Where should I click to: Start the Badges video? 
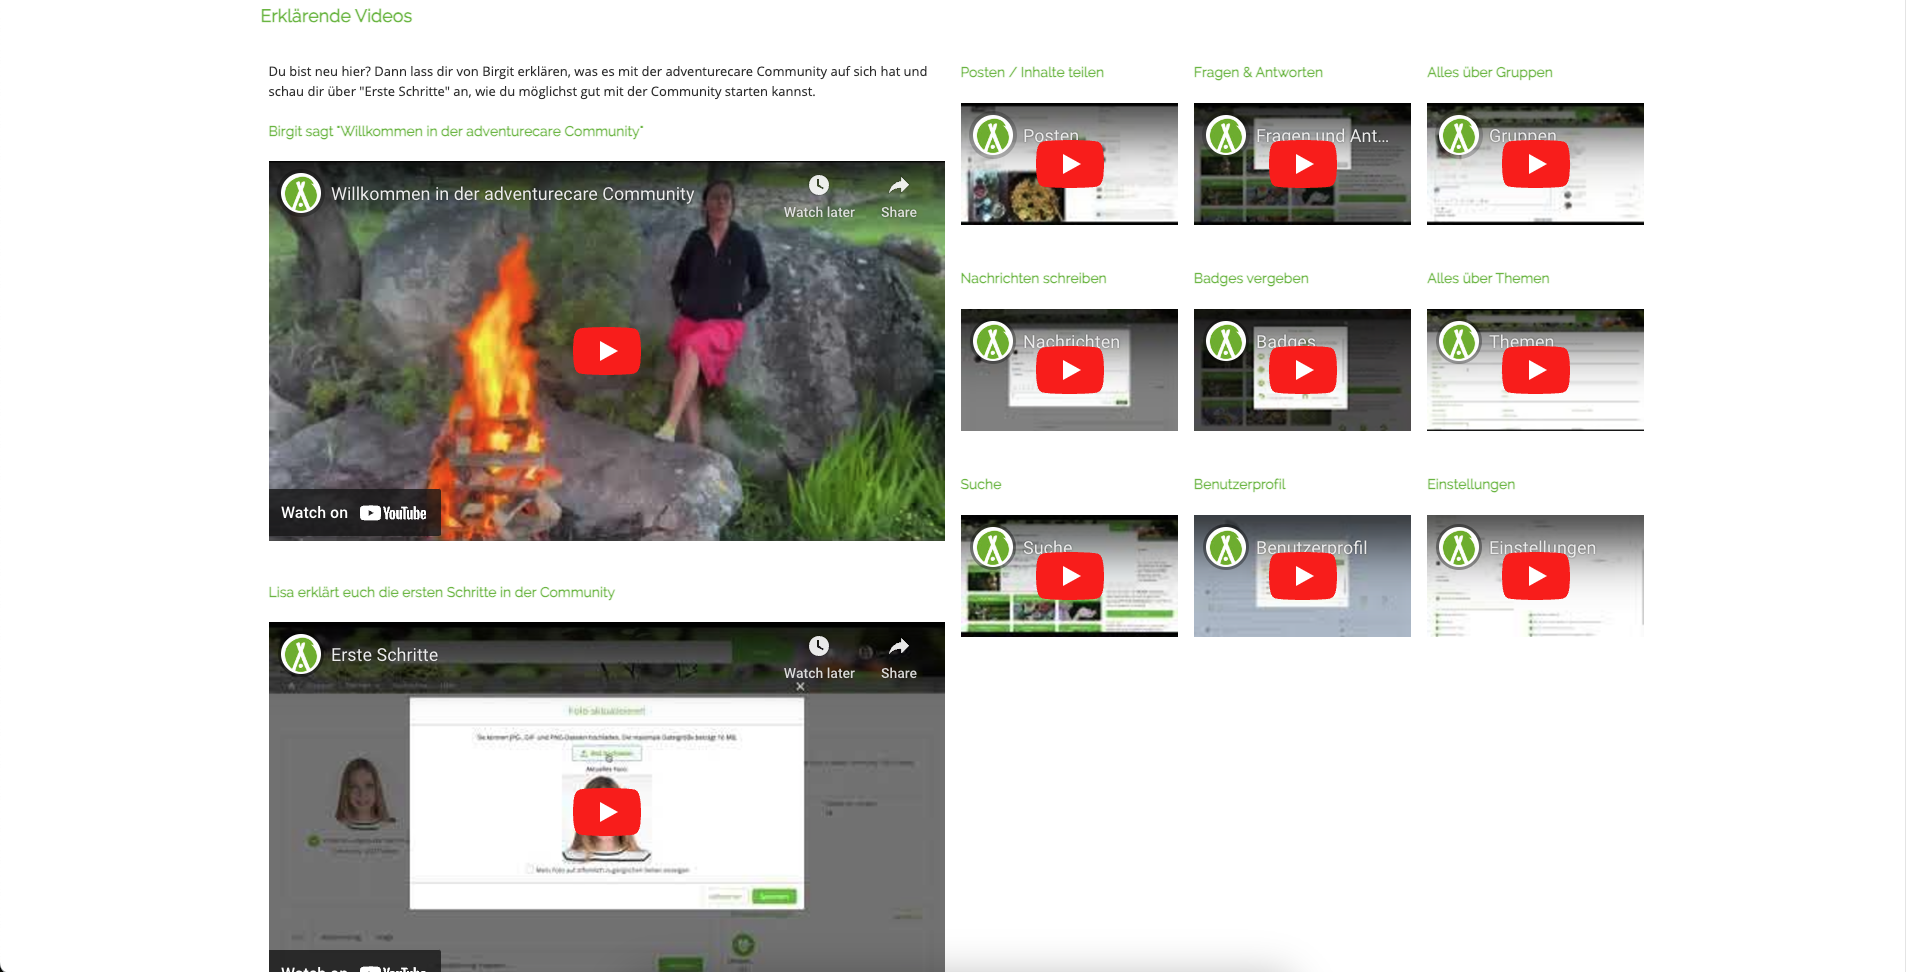point(1302,370)
